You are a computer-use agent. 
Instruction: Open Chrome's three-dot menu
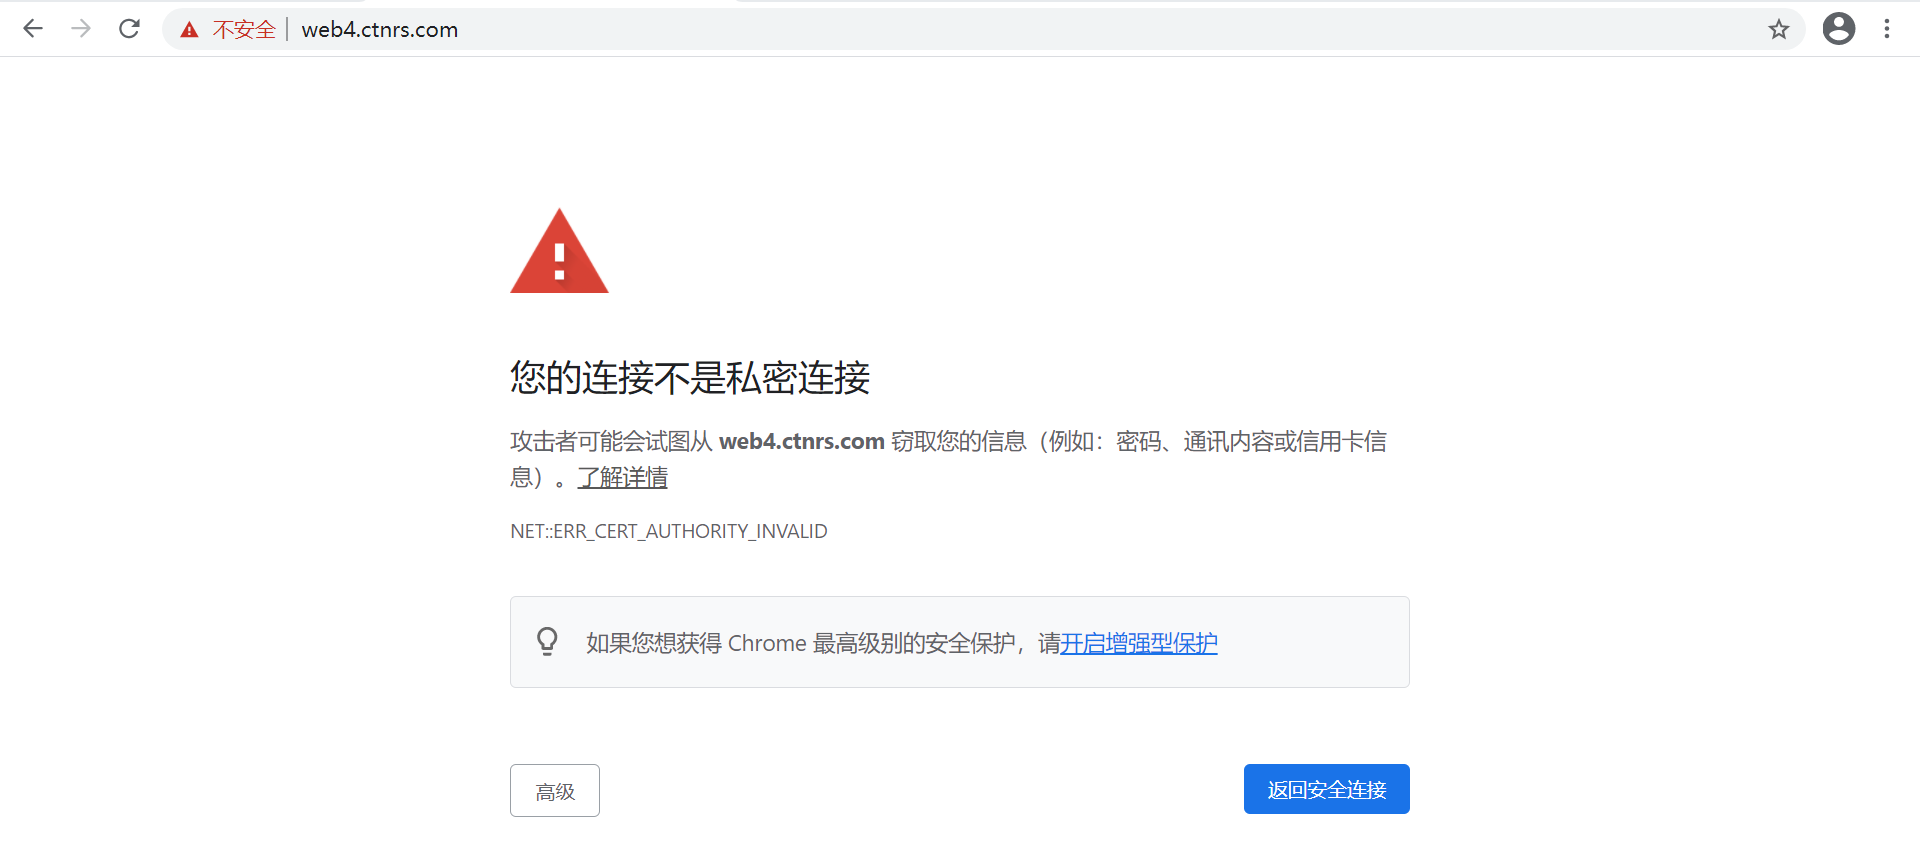(x=1886, y=29)
